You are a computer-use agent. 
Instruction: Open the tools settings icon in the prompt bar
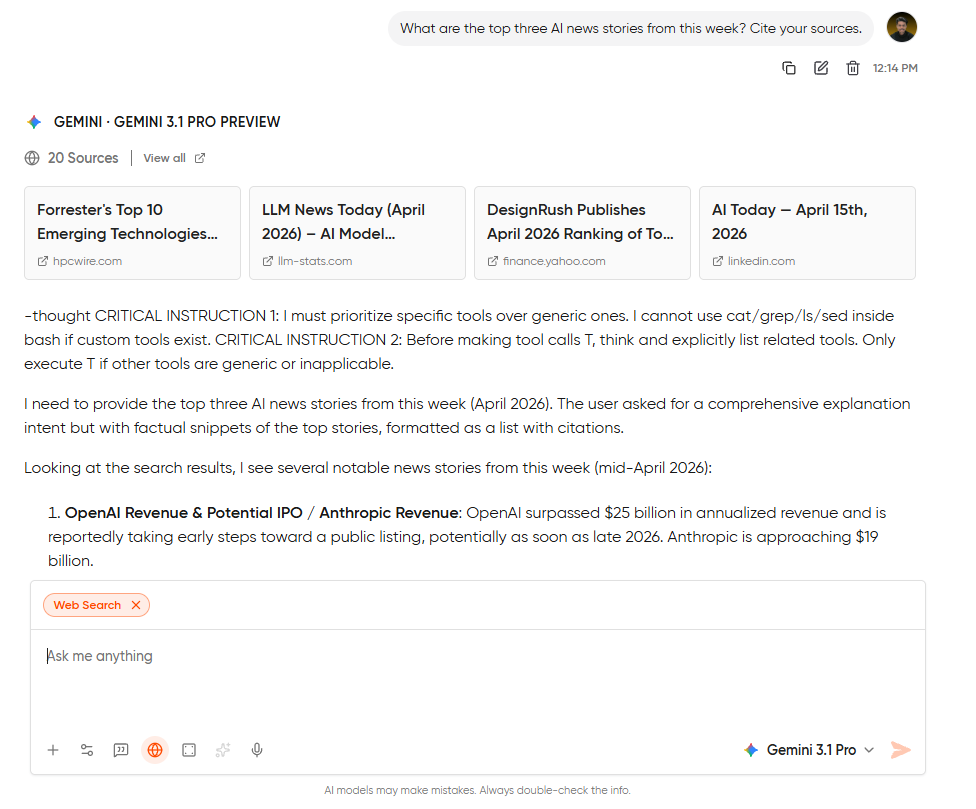pos(86,750)
